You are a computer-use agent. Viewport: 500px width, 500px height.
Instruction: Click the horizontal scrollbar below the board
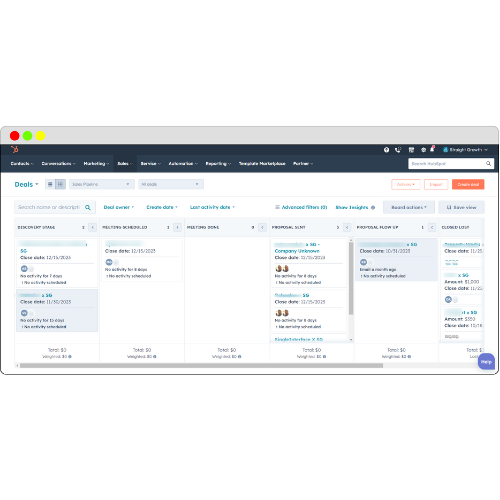(x=201, y=366)
